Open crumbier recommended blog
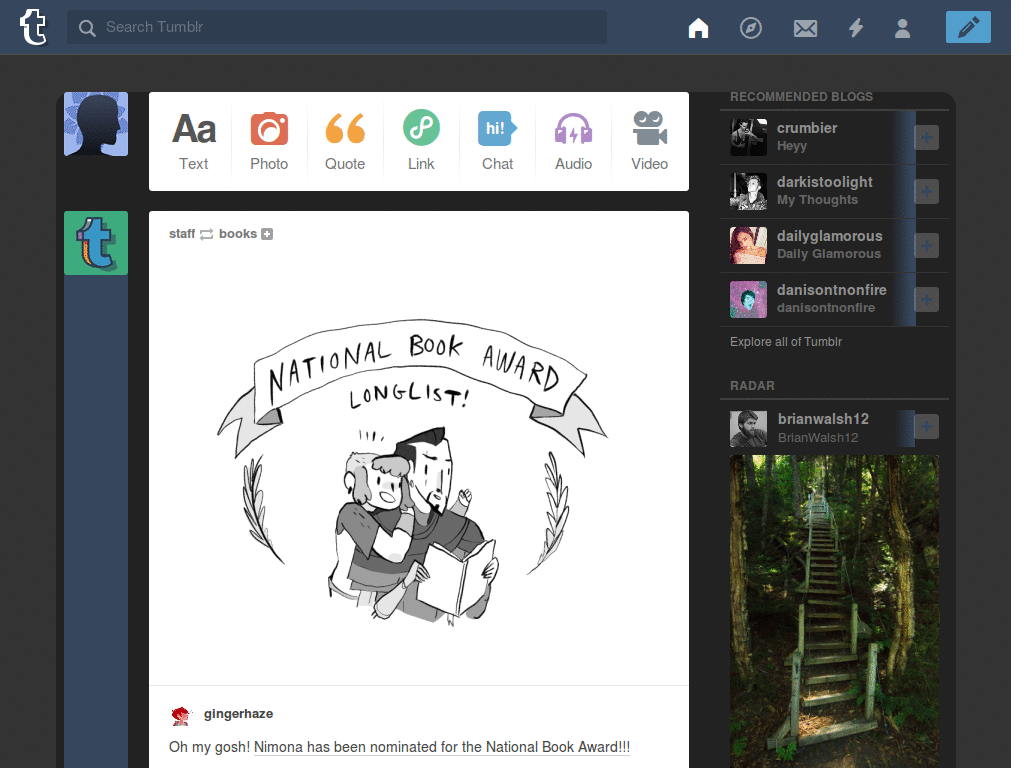 [x=807, y=128]
